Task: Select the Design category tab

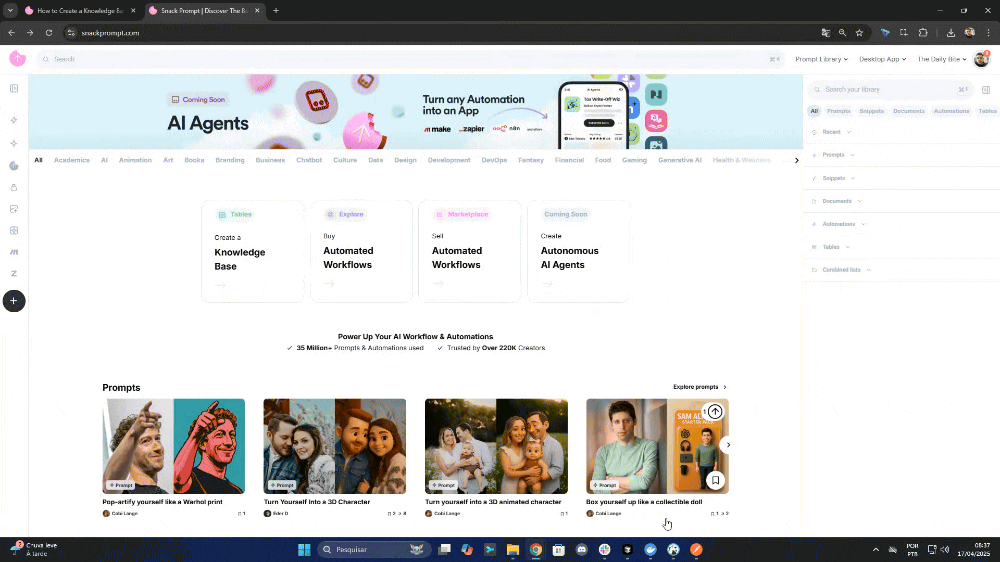Action: pos(405,160)
